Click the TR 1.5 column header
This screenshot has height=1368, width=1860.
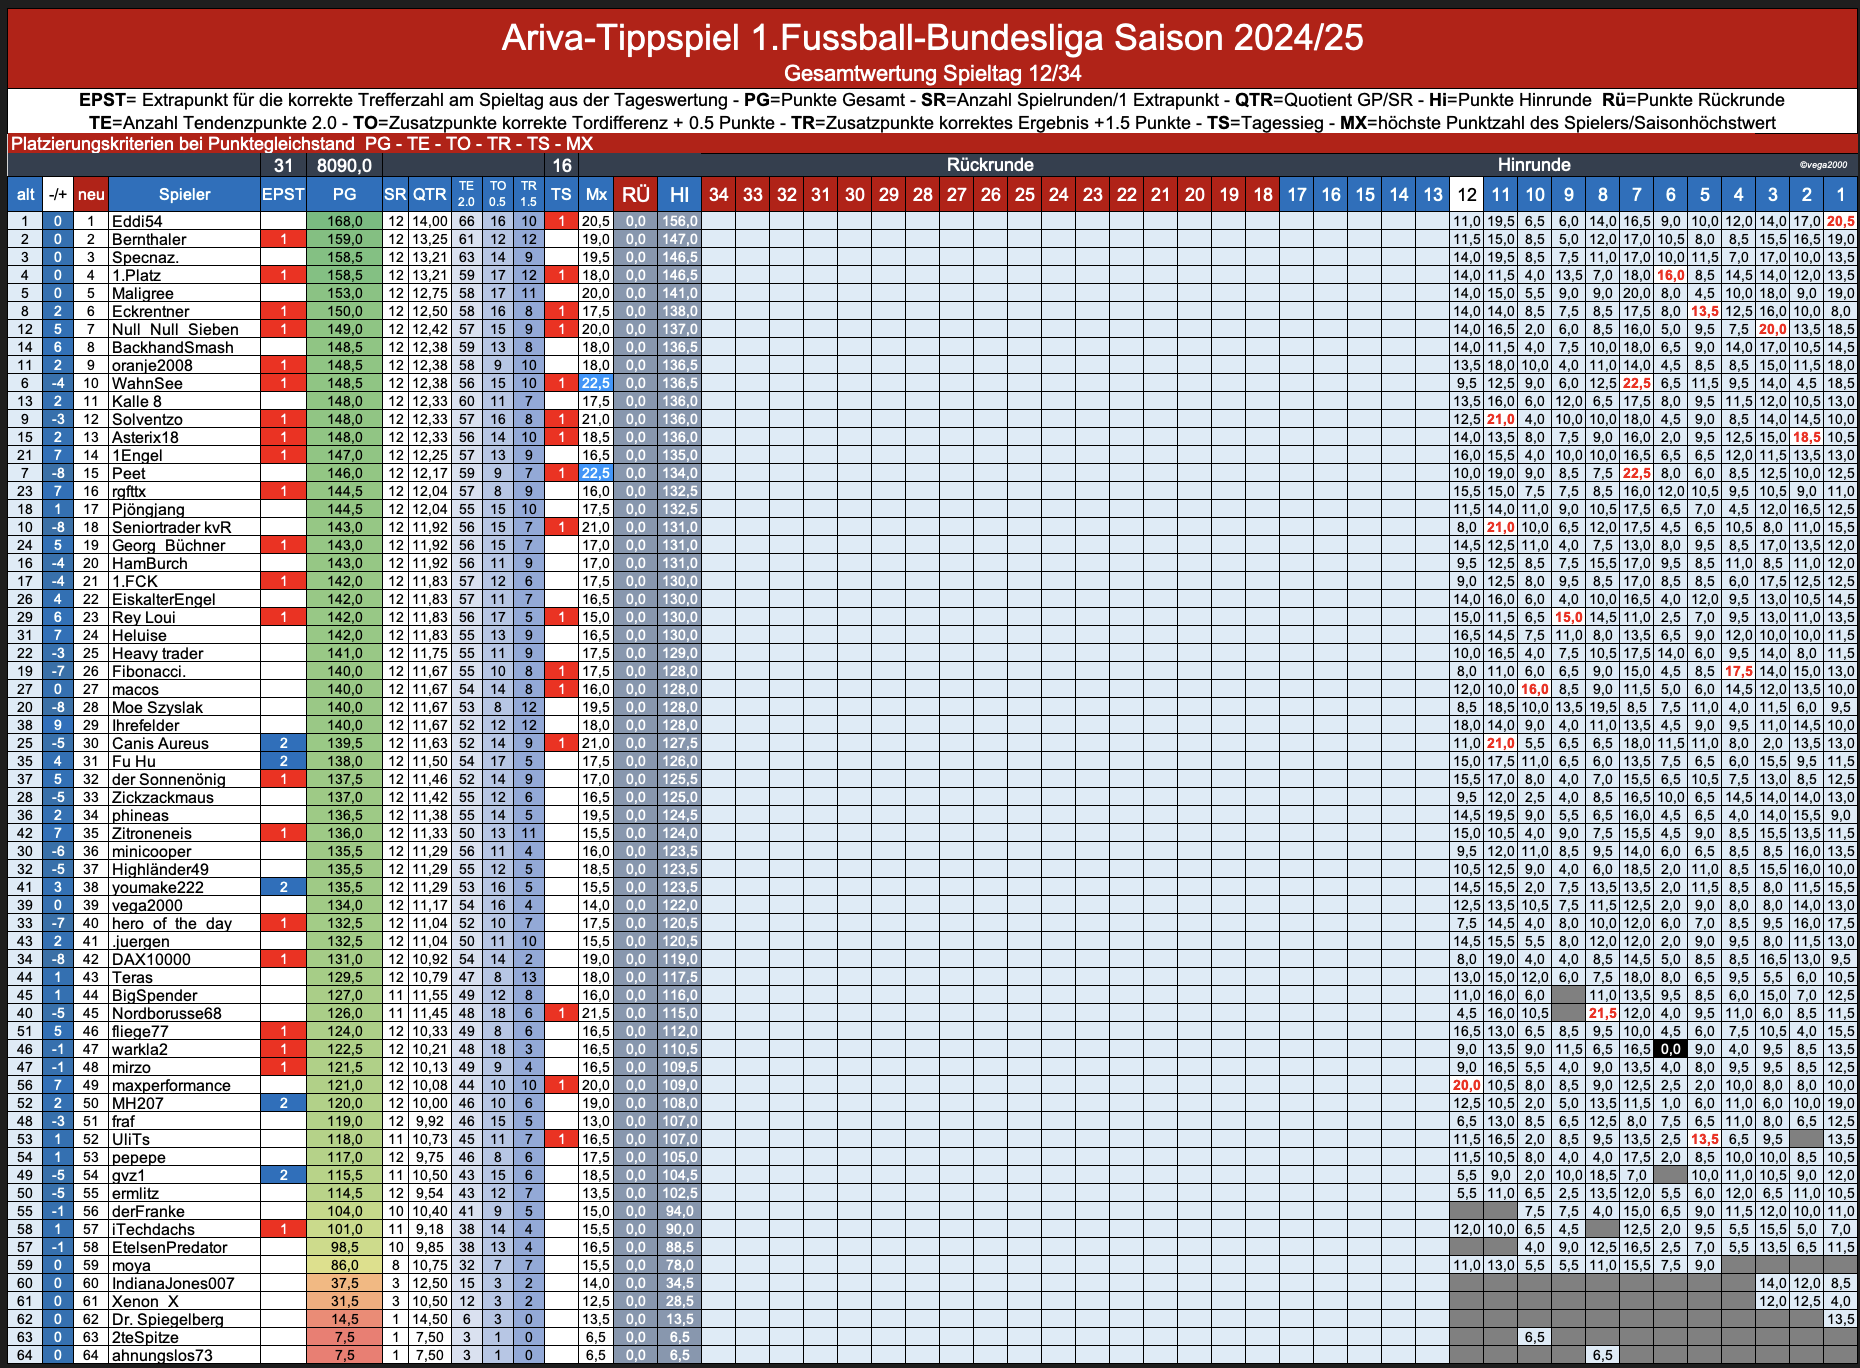(529, 195)
